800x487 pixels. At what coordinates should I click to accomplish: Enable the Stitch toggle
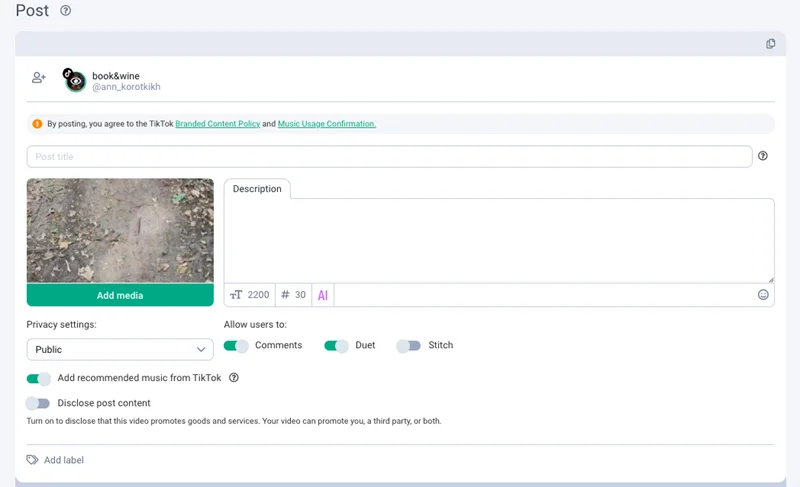tap(408, 346)
